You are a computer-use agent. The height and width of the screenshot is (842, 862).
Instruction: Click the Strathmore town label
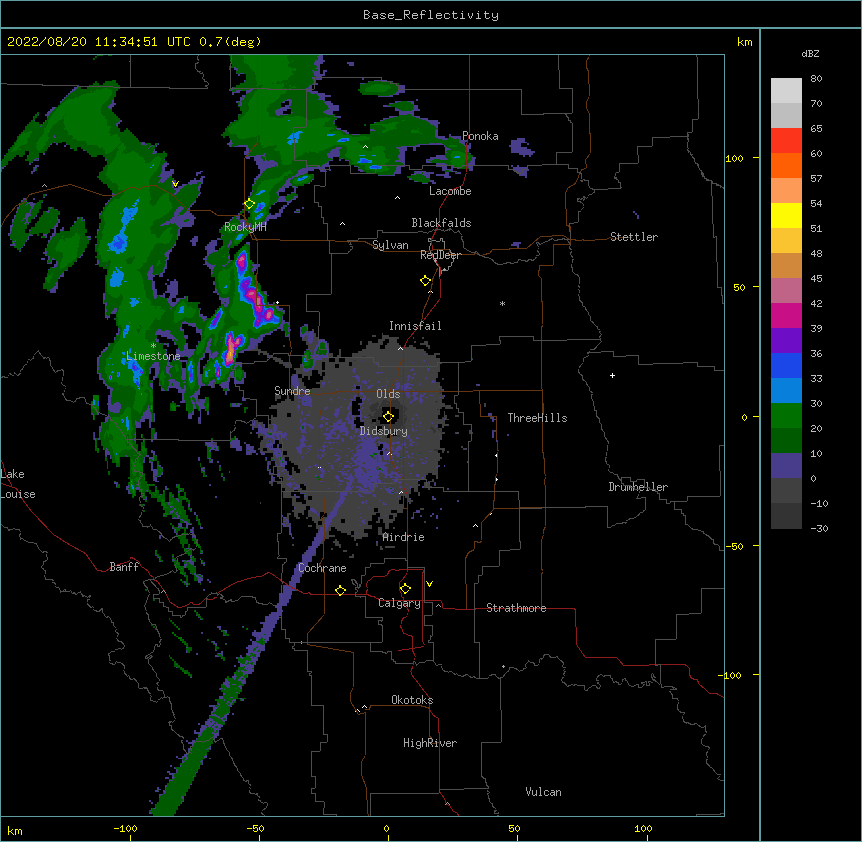pyautogui.click(x=516, y=608)
